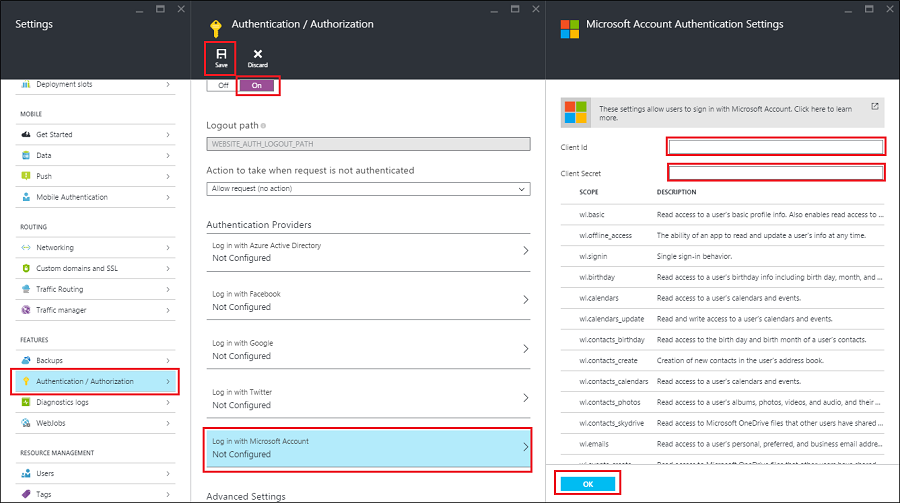Select the wl.emails scope row
900x503 pixels.
pos(722,444)
